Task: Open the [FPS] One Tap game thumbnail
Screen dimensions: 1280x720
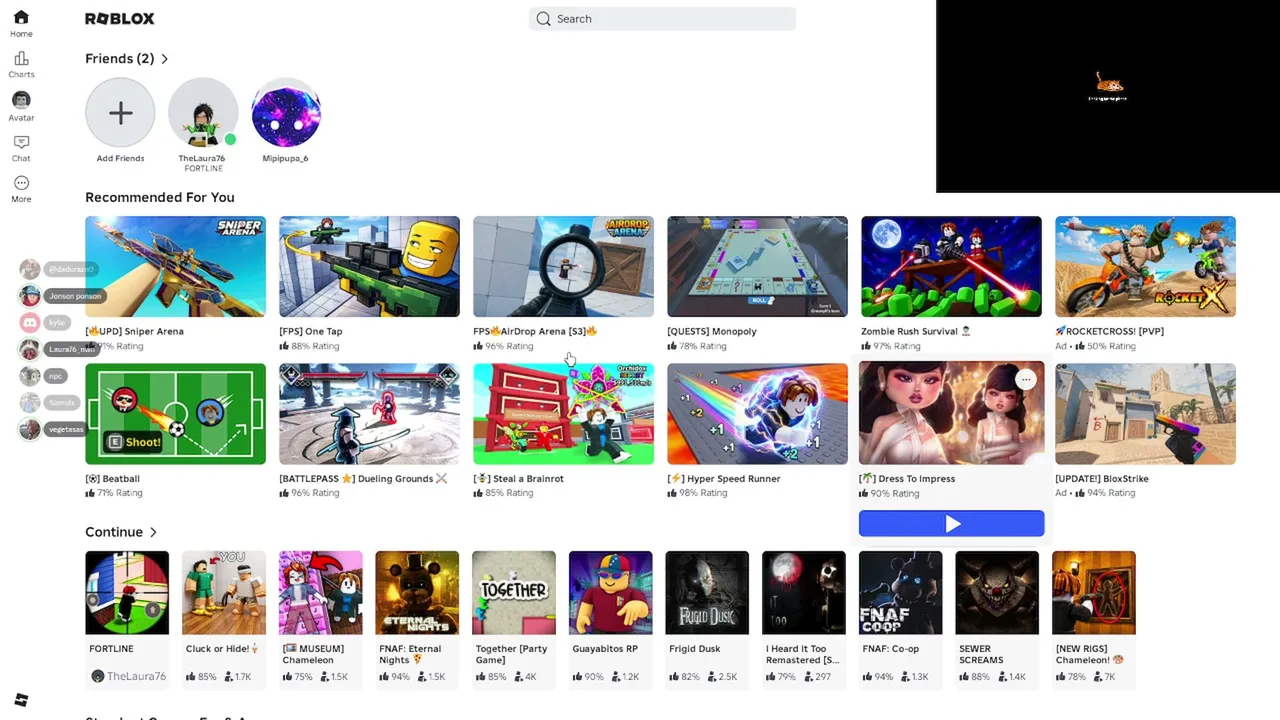Action: [369, 266]
